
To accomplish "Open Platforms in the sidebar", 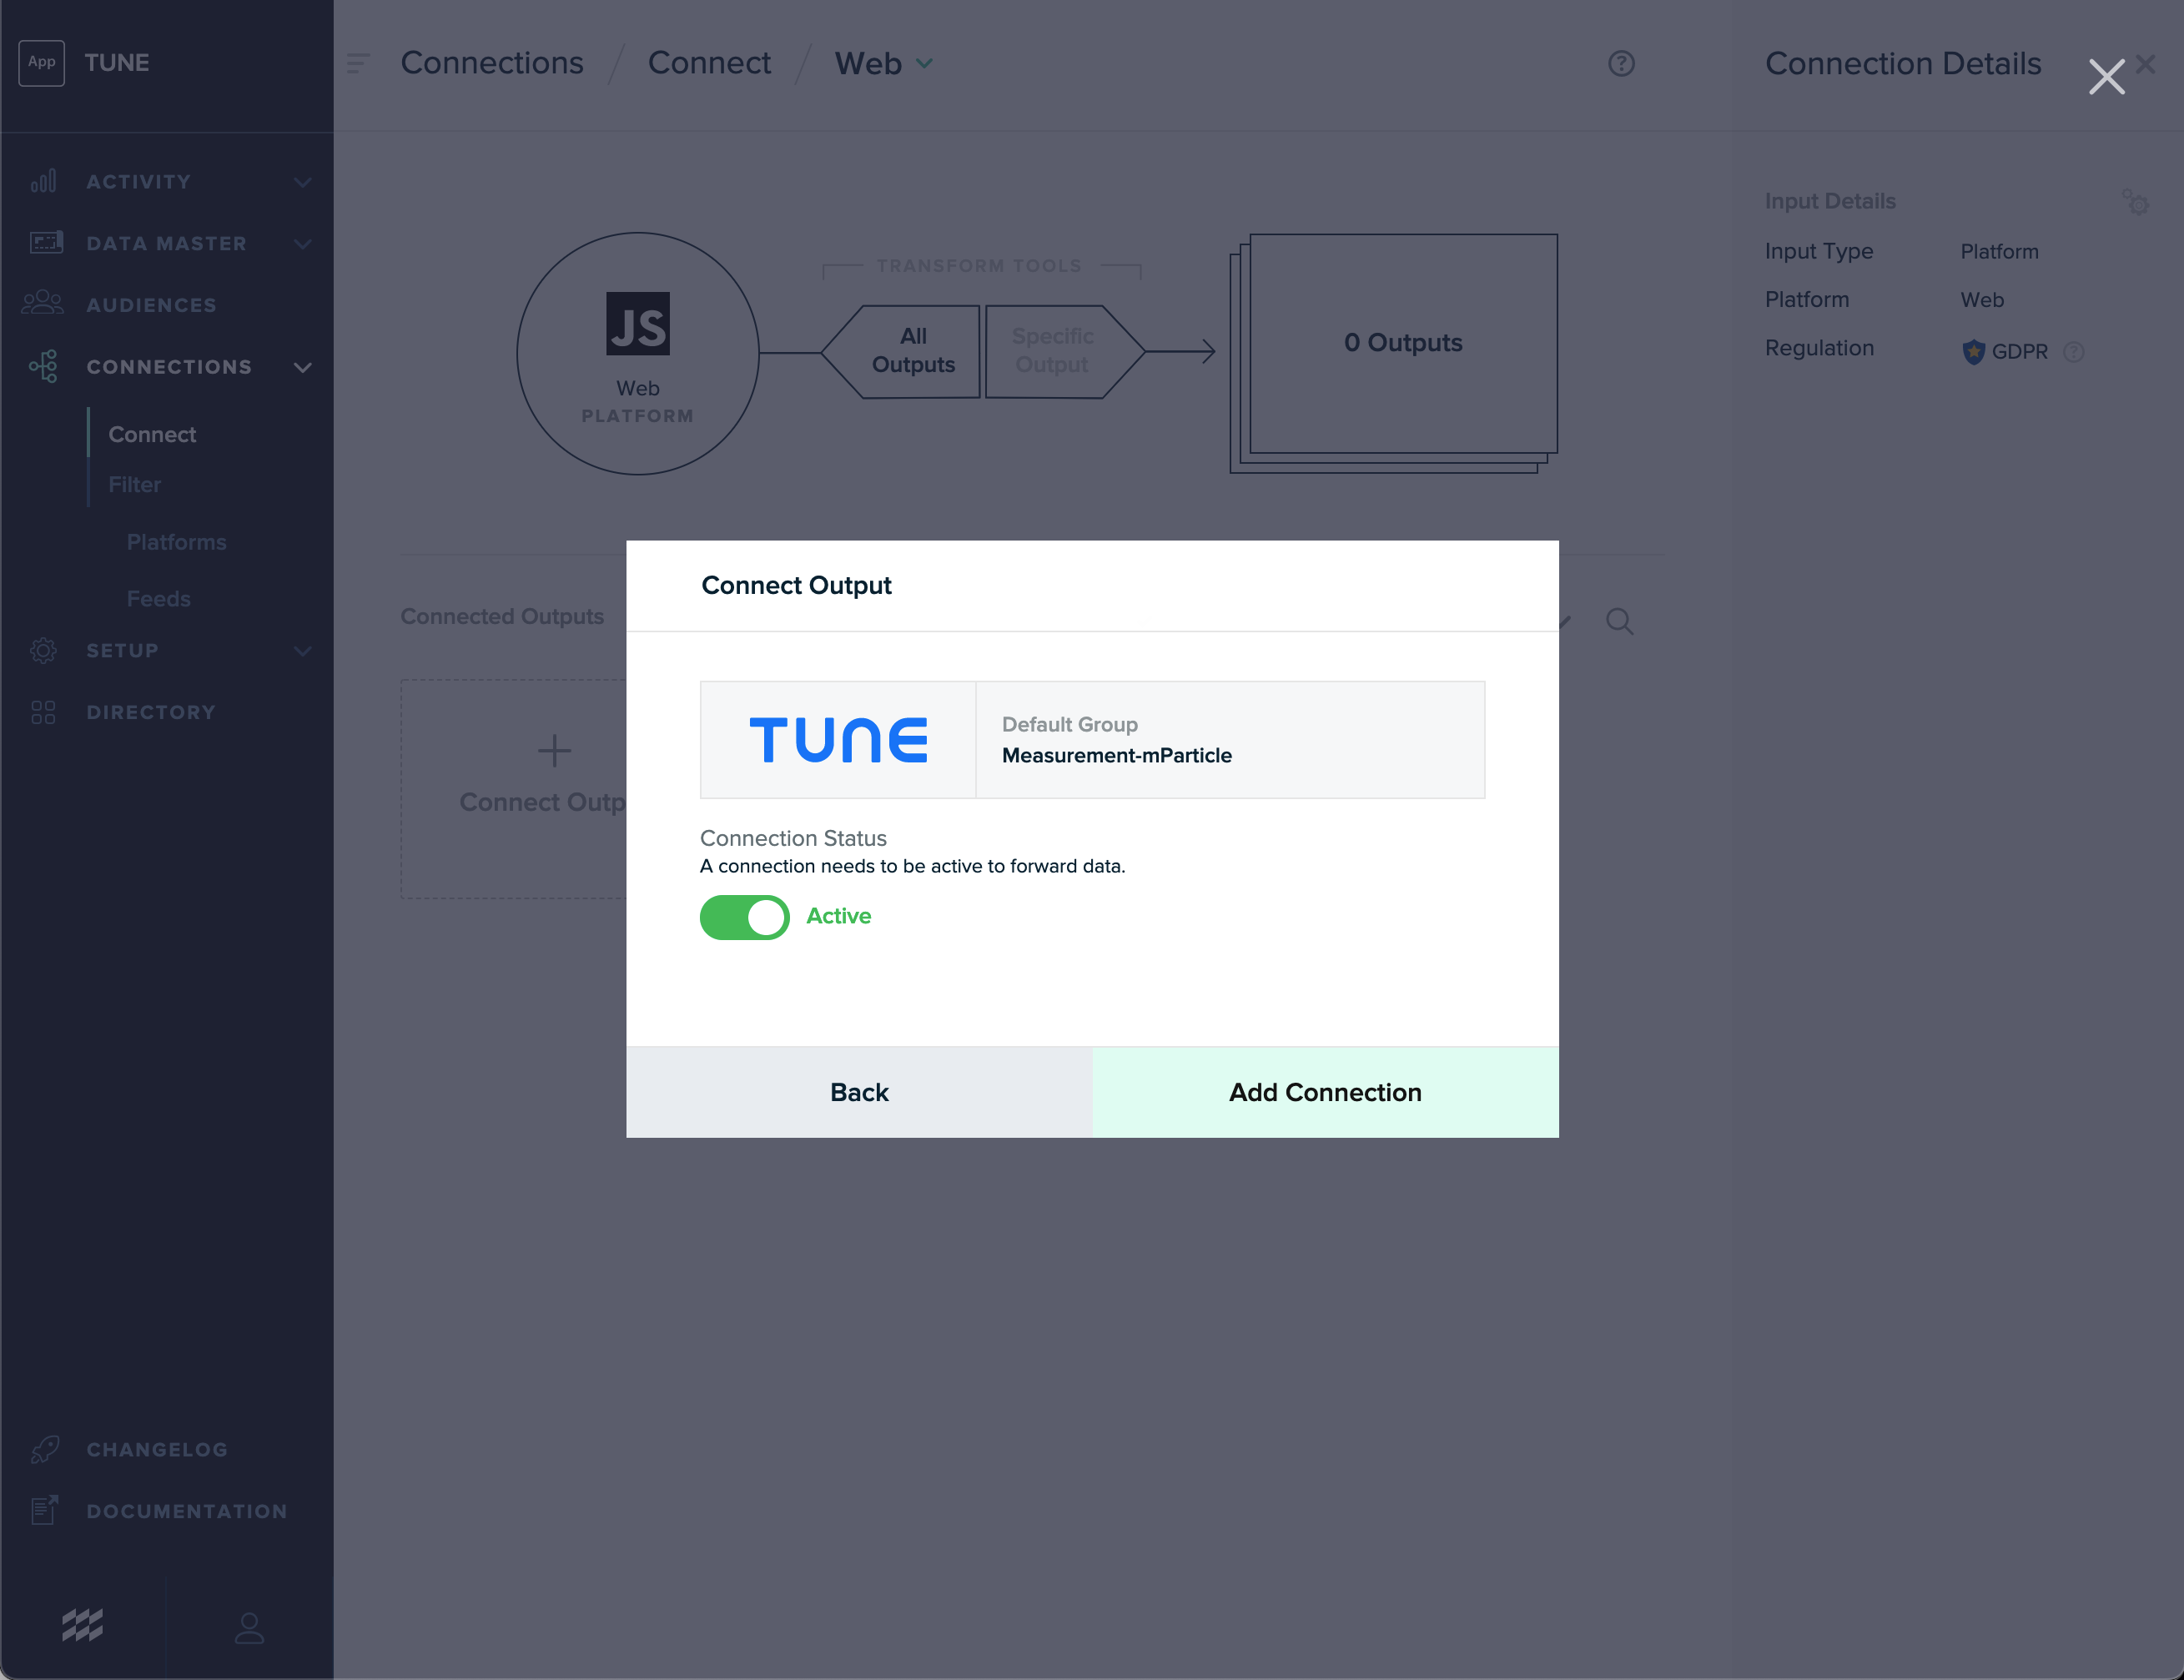I will [176, 542].
